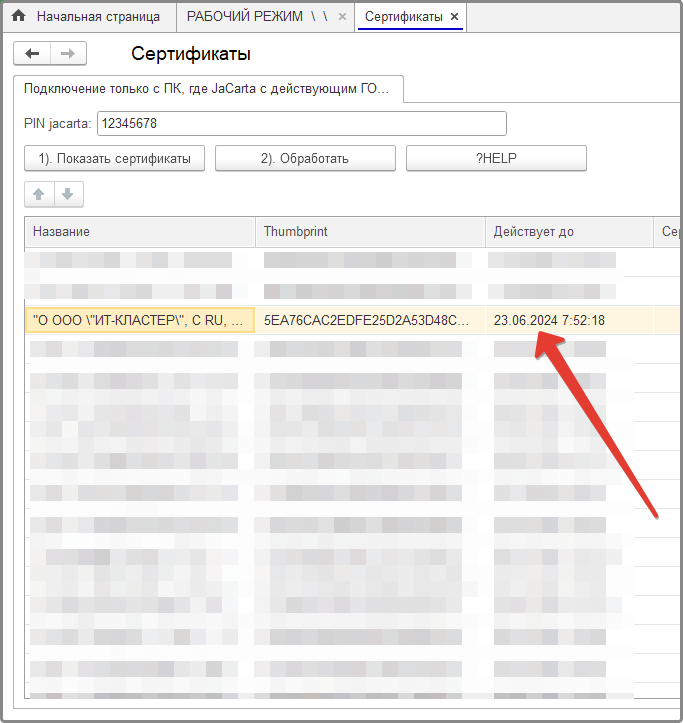Sort by the Действует до column header

click(569, 231)
